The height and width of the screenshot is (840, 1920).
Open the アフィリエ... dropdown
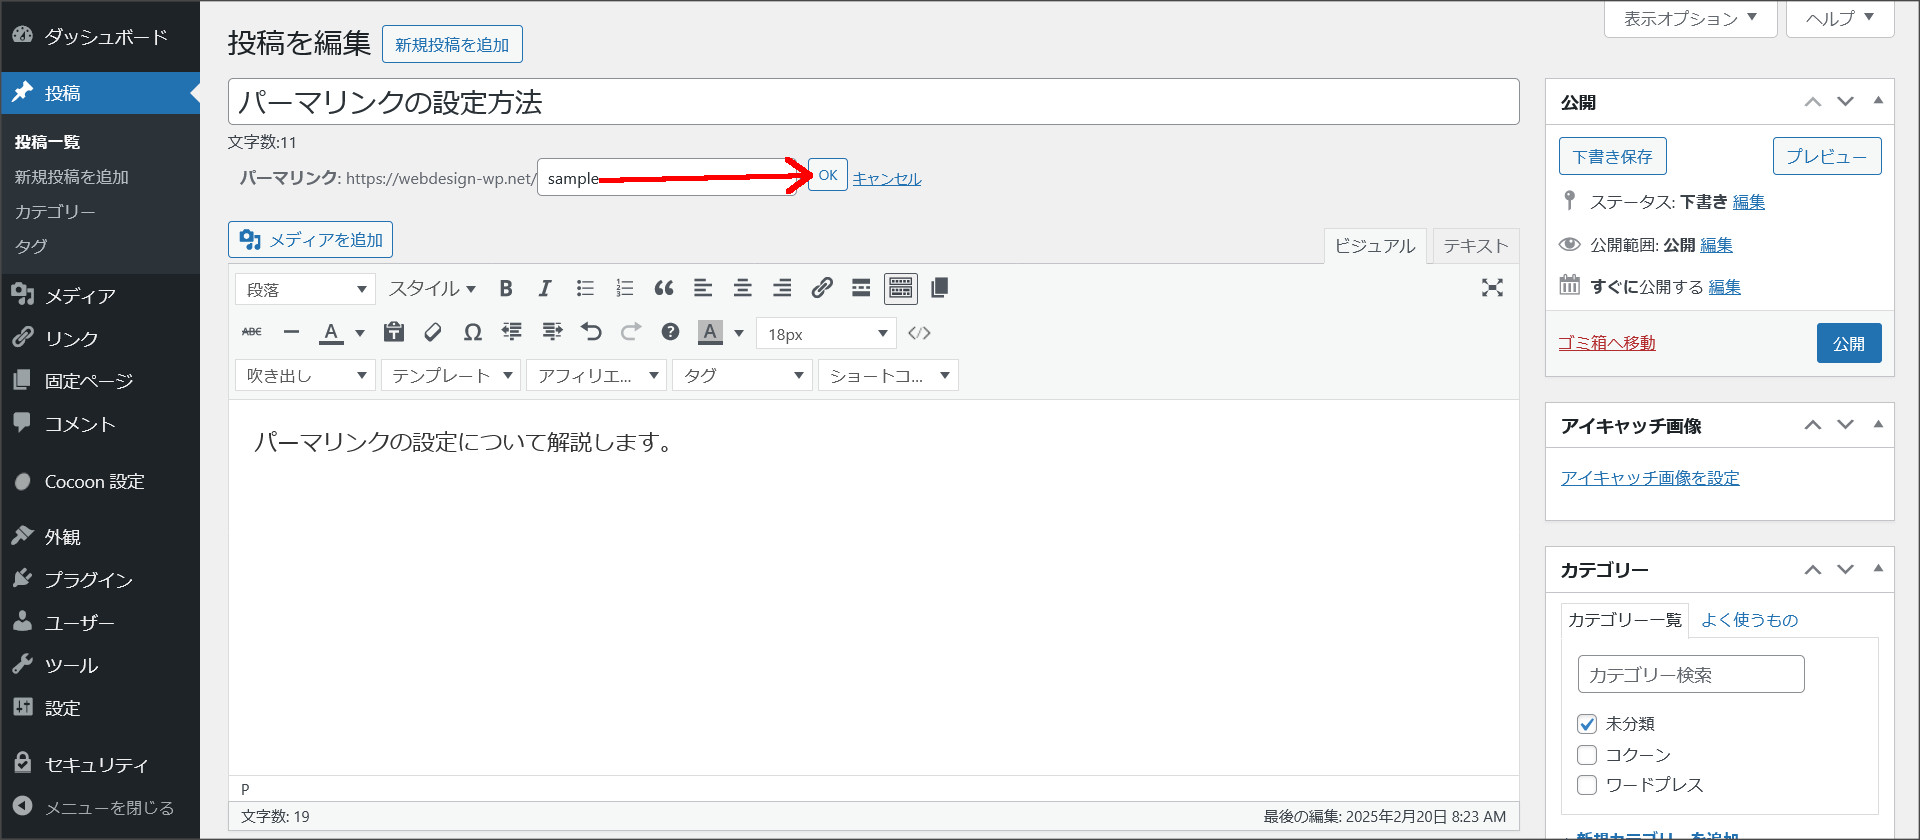click(x=597, y=376)
